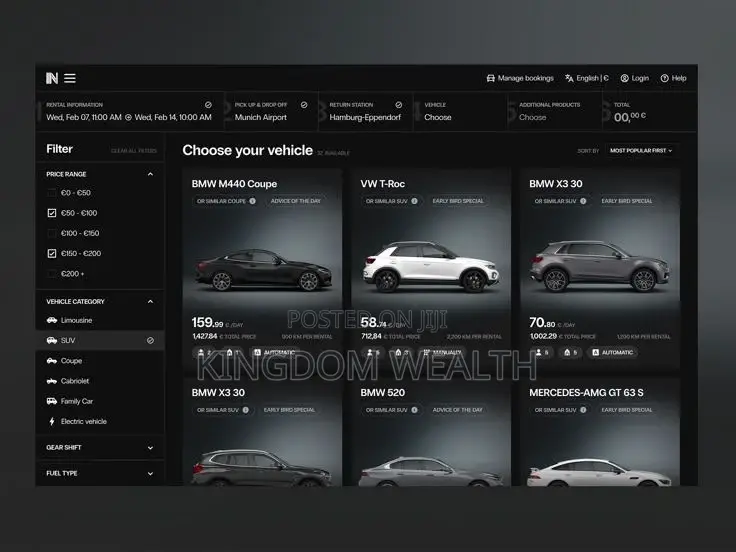This screenshot has width=736, height=552.
Task: Collapse the Vehicle Category section
Action: (x=150, y=301)
